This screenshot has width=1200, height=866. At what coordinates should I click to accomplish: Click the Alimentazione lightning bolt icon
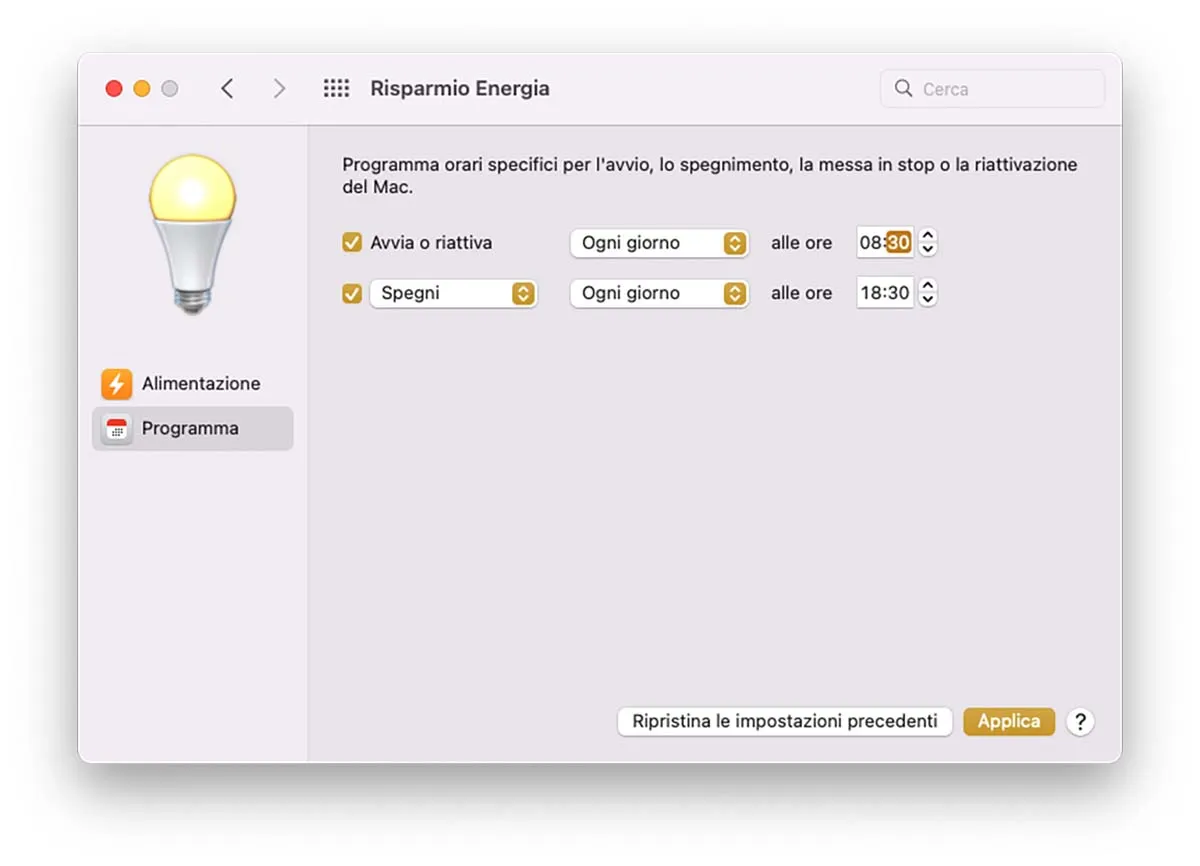coord(117,384)
